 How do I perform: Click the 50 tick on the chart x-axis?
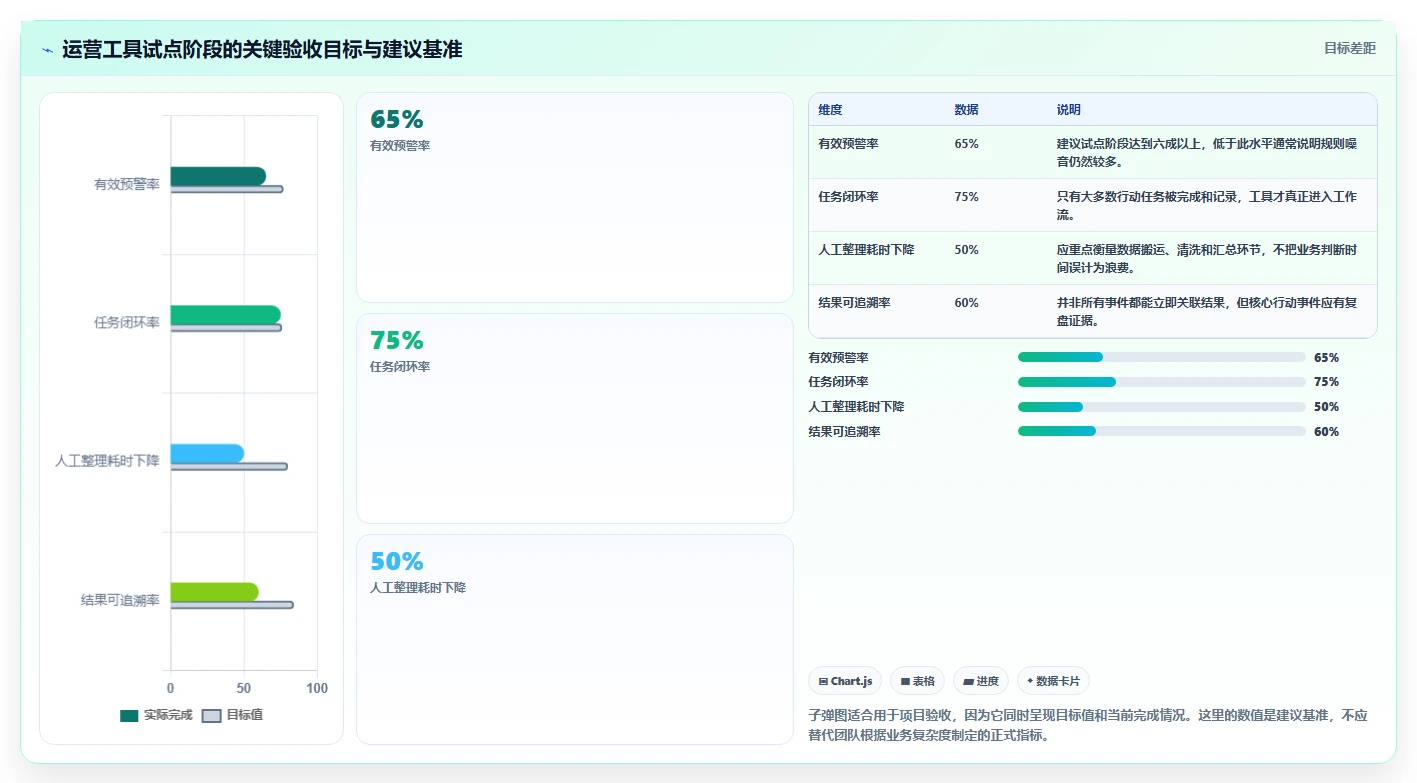coord(244,688)
